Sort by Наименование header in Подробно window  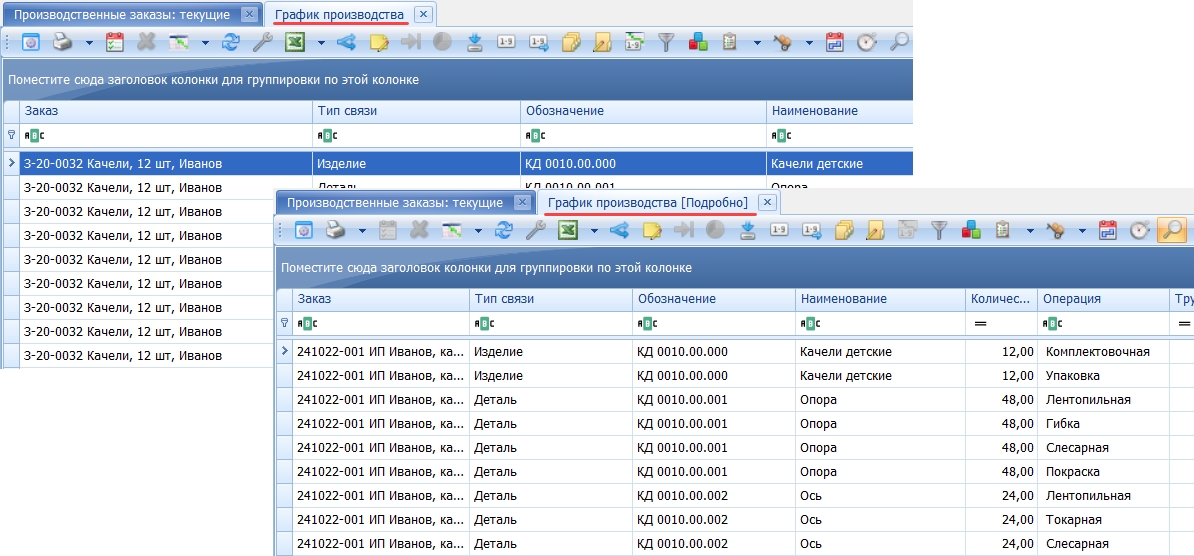(880, 299)
